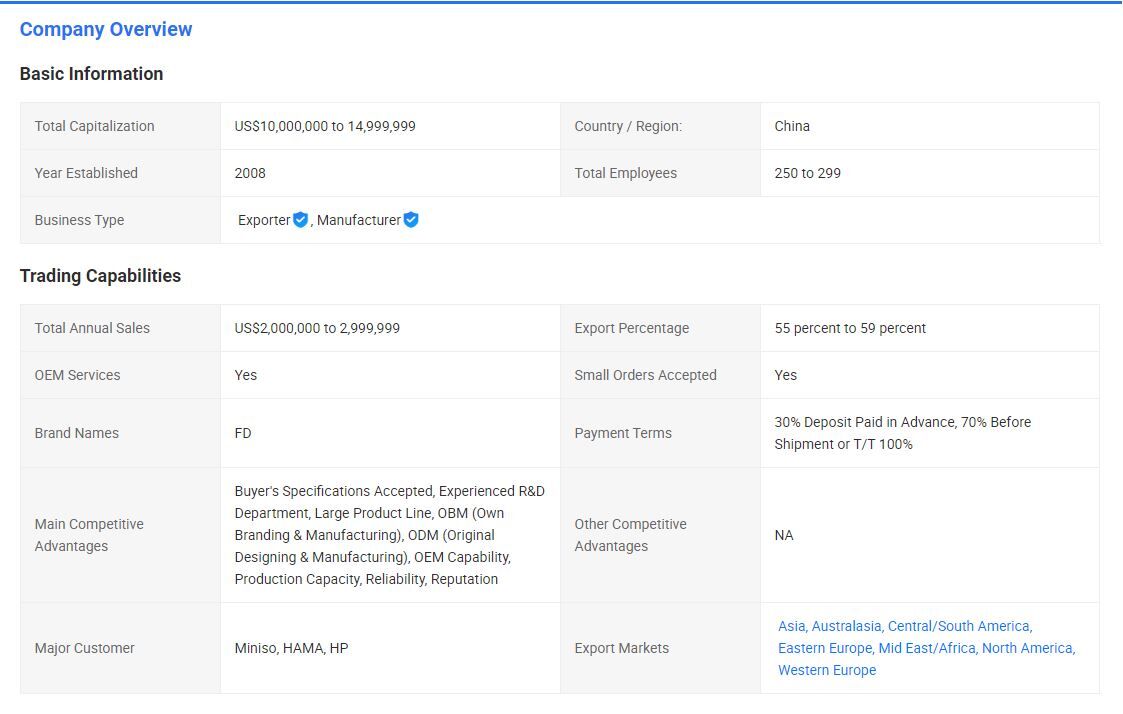Open the Asia export market link
This screenshot has height=714, width=1123.
(791, 626)
